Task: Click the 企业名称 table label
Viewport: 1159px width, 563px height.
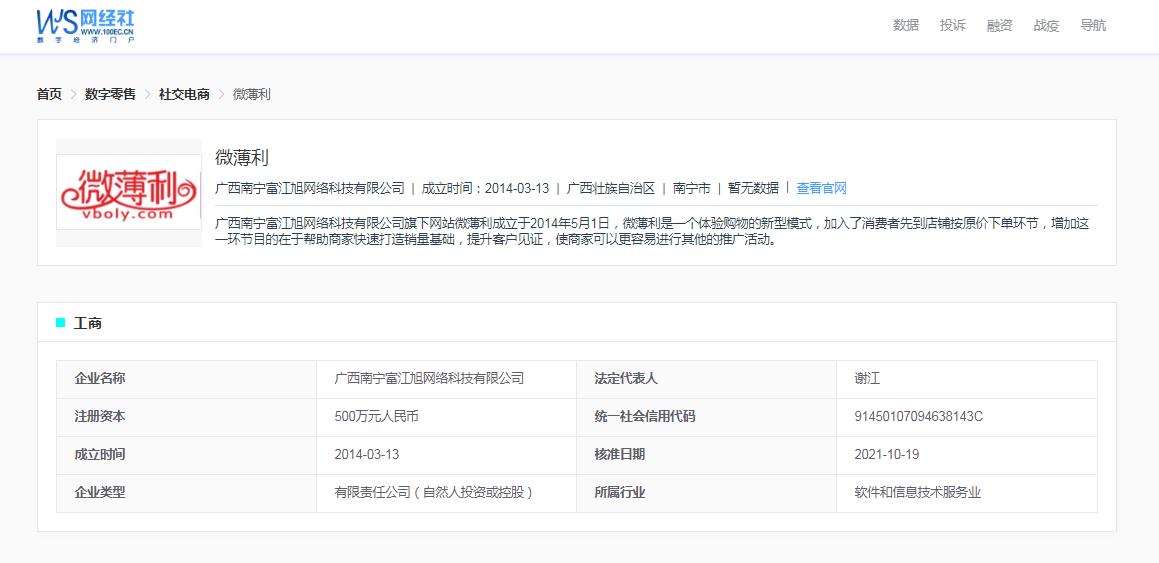Action: (100, 378)
